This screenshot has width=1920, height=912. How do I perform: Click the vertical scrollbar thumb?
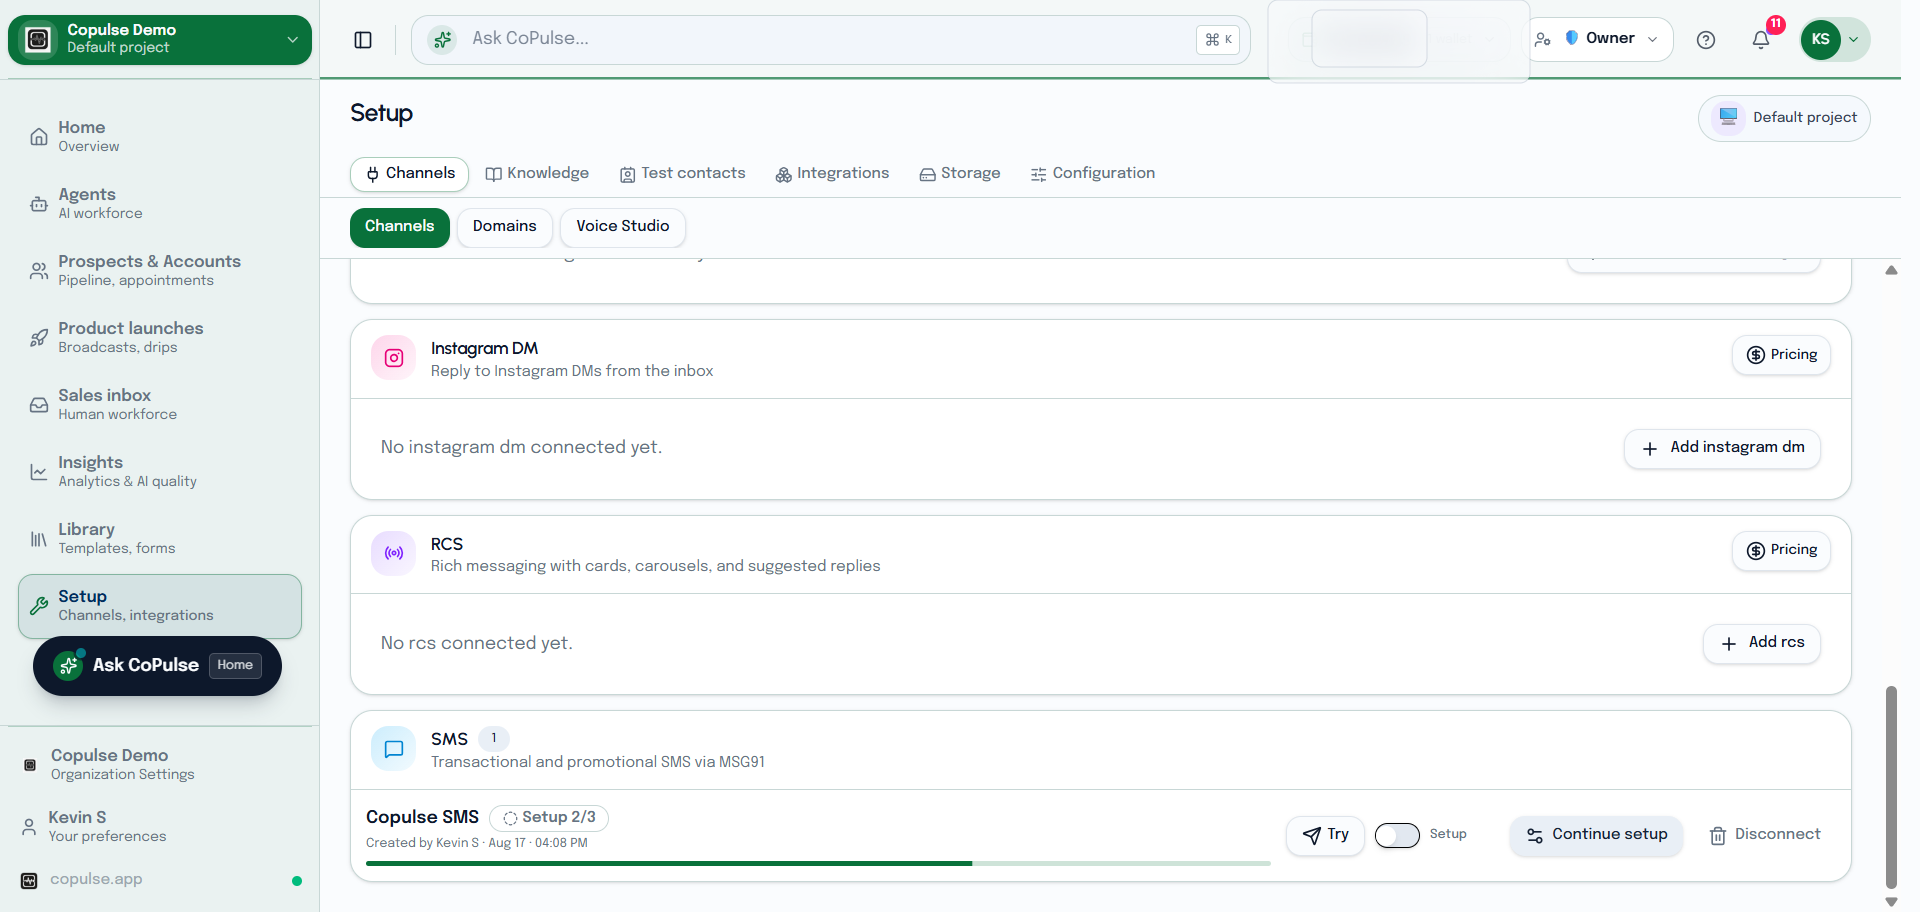[x=1891, y=787]
